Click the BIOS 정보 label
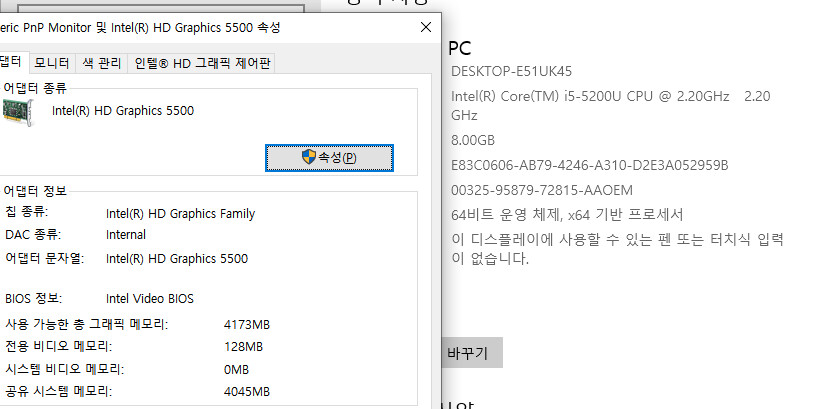Image resolution: width=830 pixels, height=409 pixels. pyautogui.click(x=33, y=298)
